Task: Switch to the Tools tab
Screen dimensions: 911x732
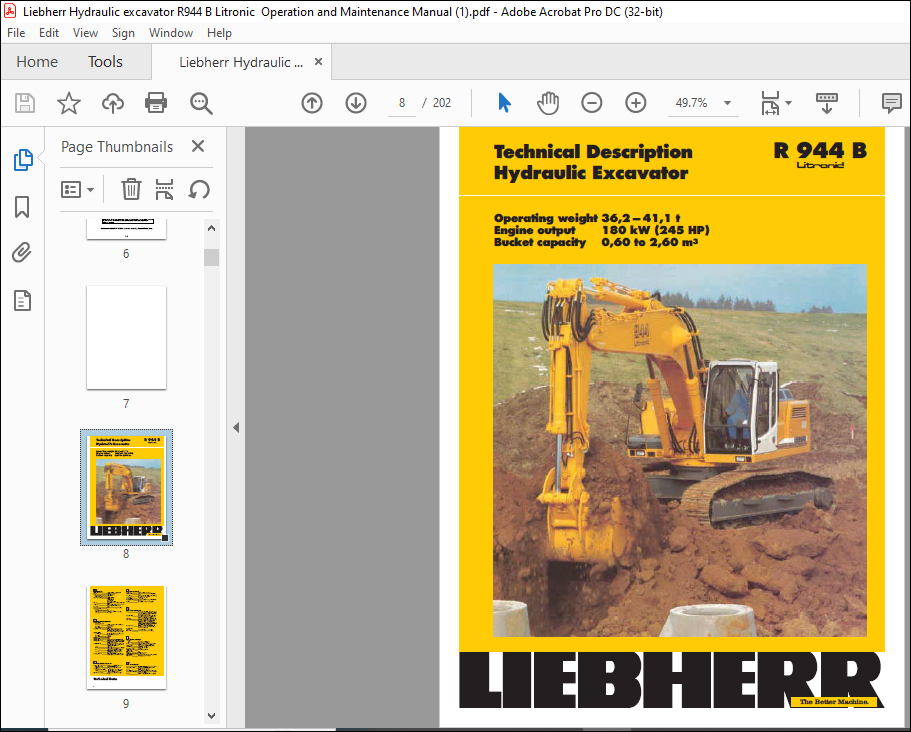Action: (x=105, y=62)
